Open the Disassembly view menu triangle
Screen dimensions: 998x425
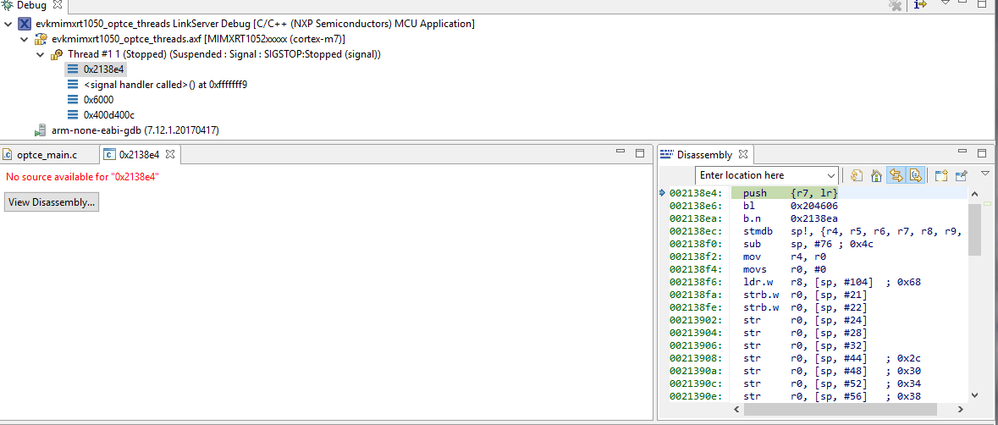[x=985, y=173]
